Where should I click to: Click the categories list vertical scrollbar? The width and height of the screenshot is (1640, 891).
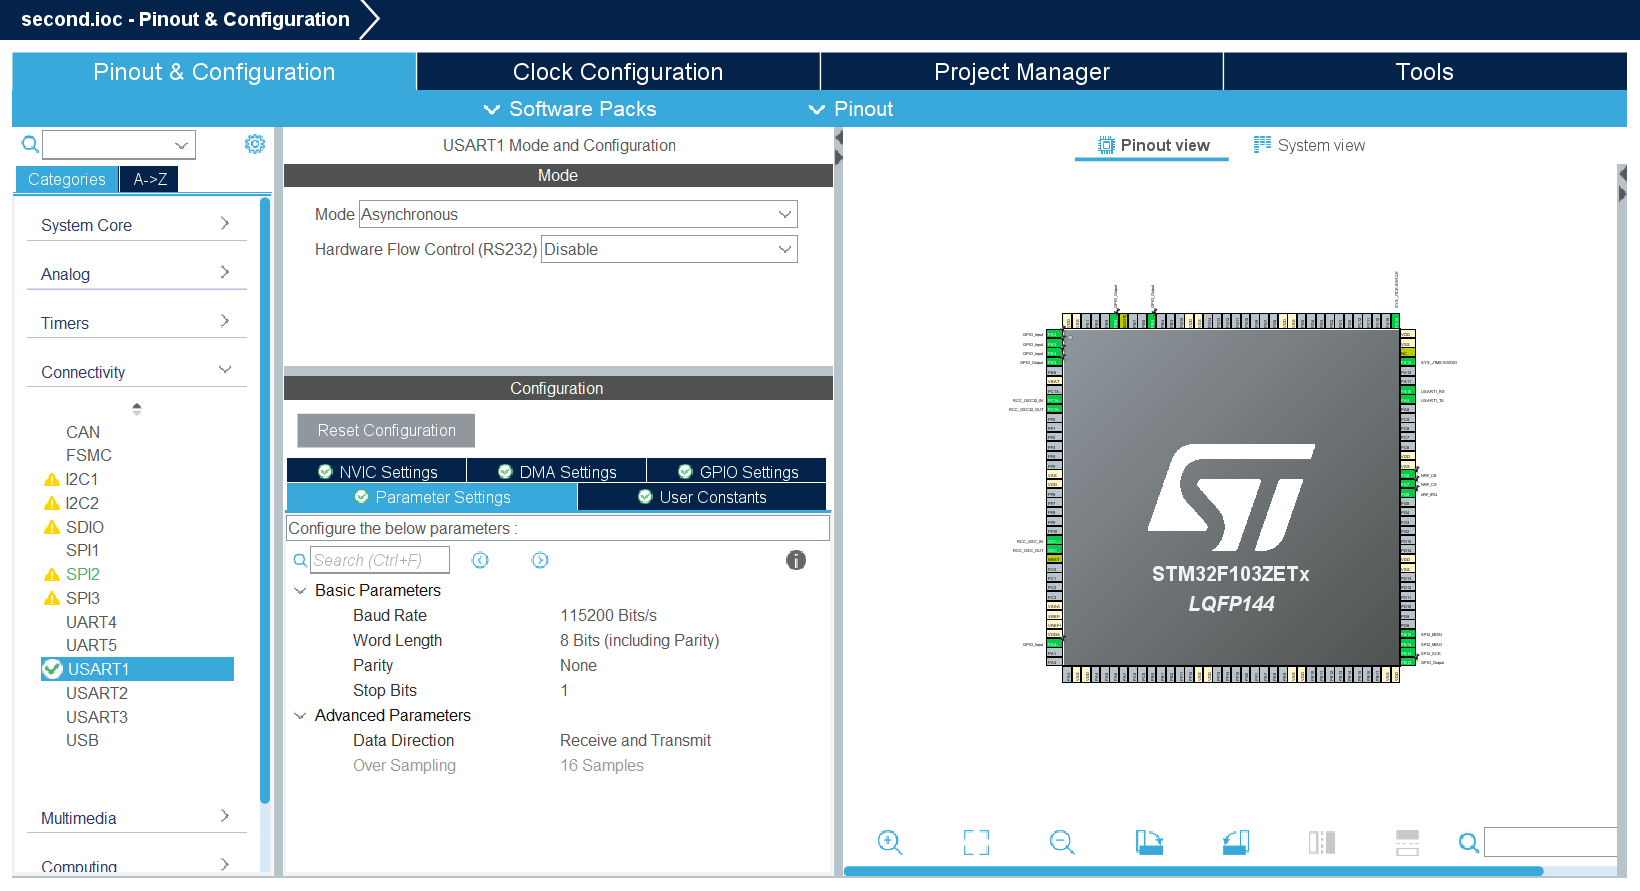(x=265, y=500)
